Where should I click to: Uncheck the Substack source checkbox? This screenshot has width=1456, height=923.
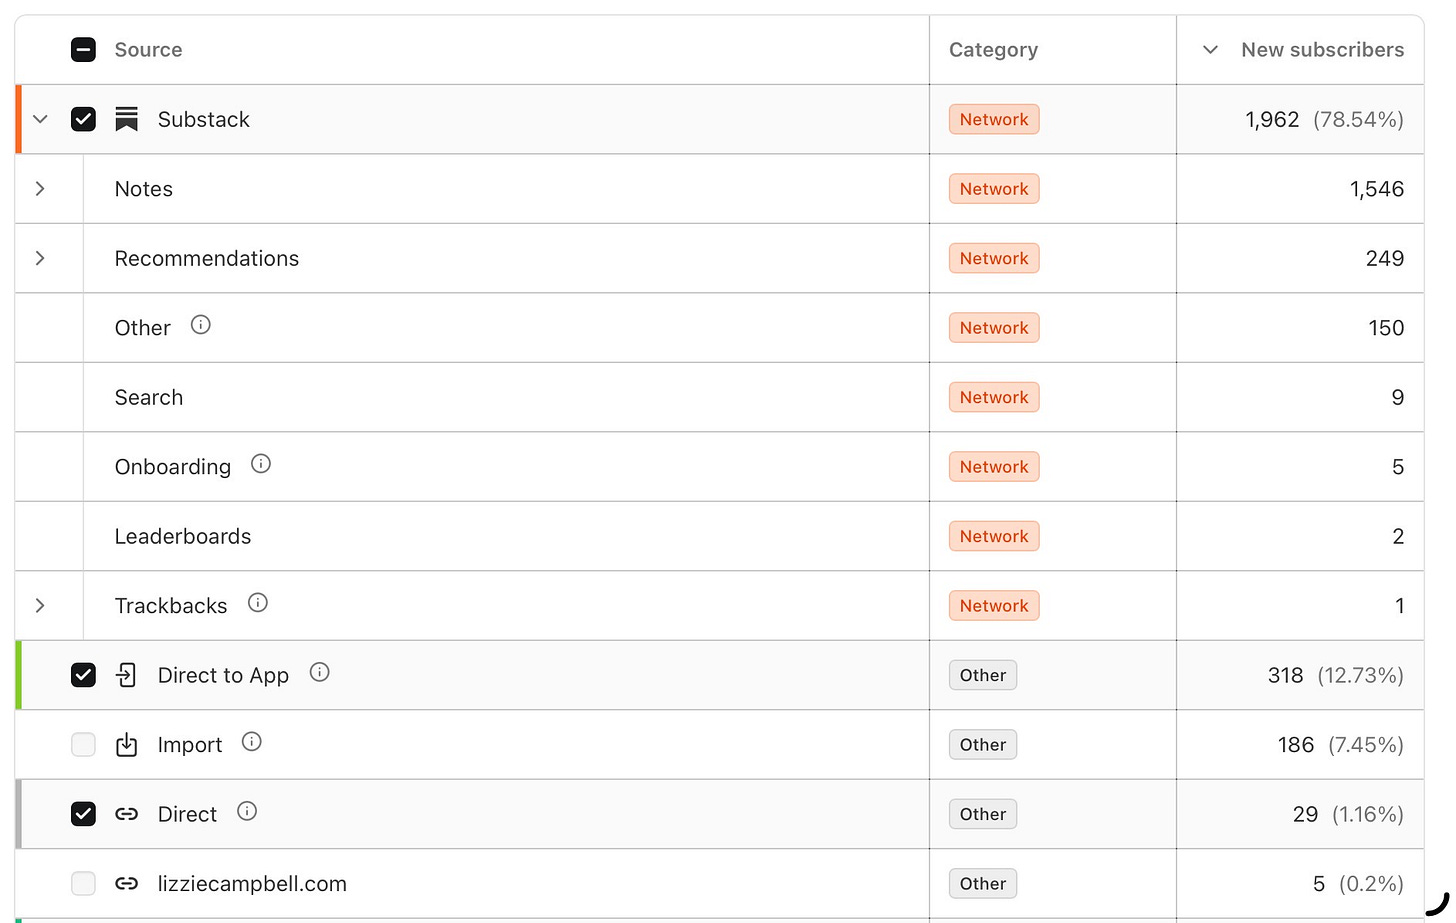(83, 119)
